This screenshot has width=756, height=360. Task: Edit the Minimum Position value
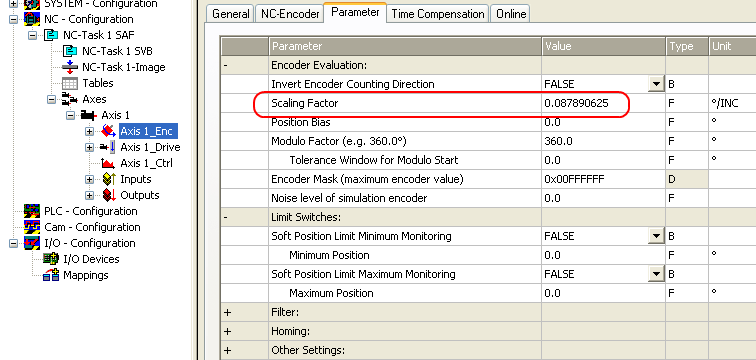tap(603, 255)
